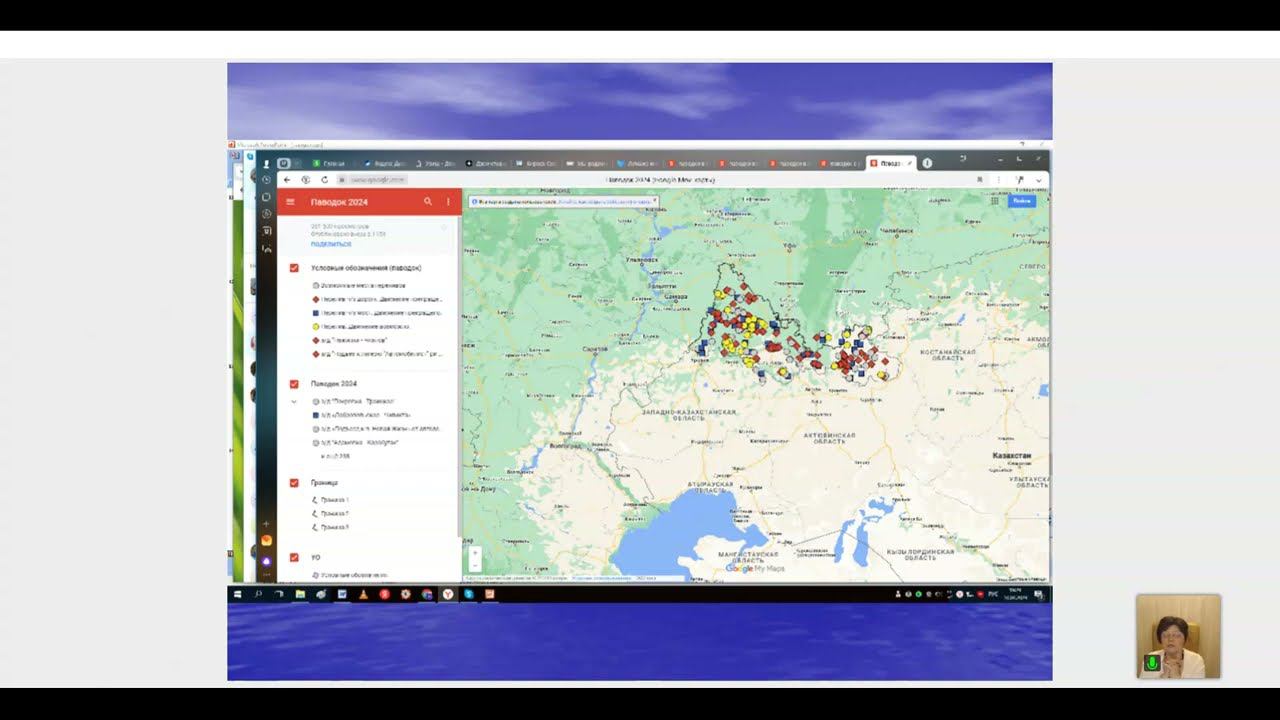1280x720 pixels.
Task: Open File Explorer from the taskbar
Action: click(300, 594)
